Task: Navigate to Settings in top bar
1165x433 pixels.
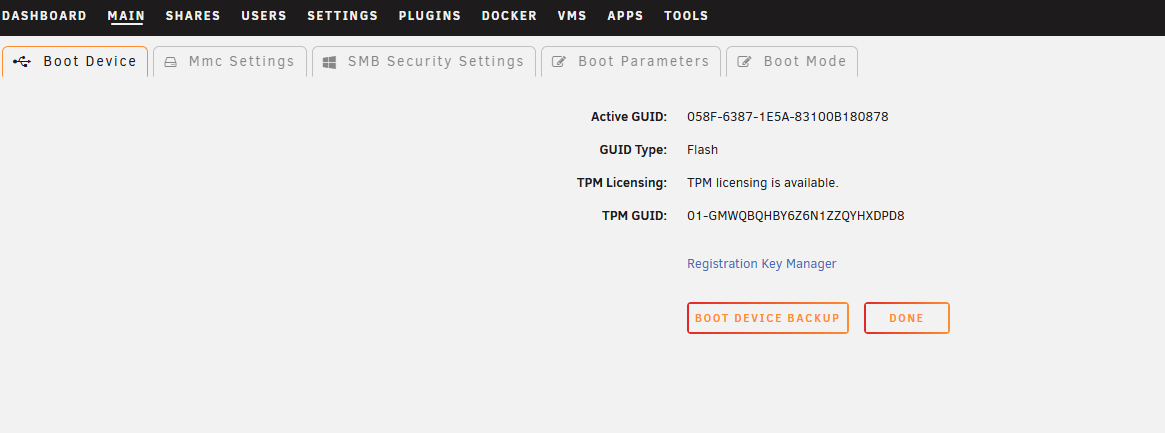Action: click(x=343, y=16)
